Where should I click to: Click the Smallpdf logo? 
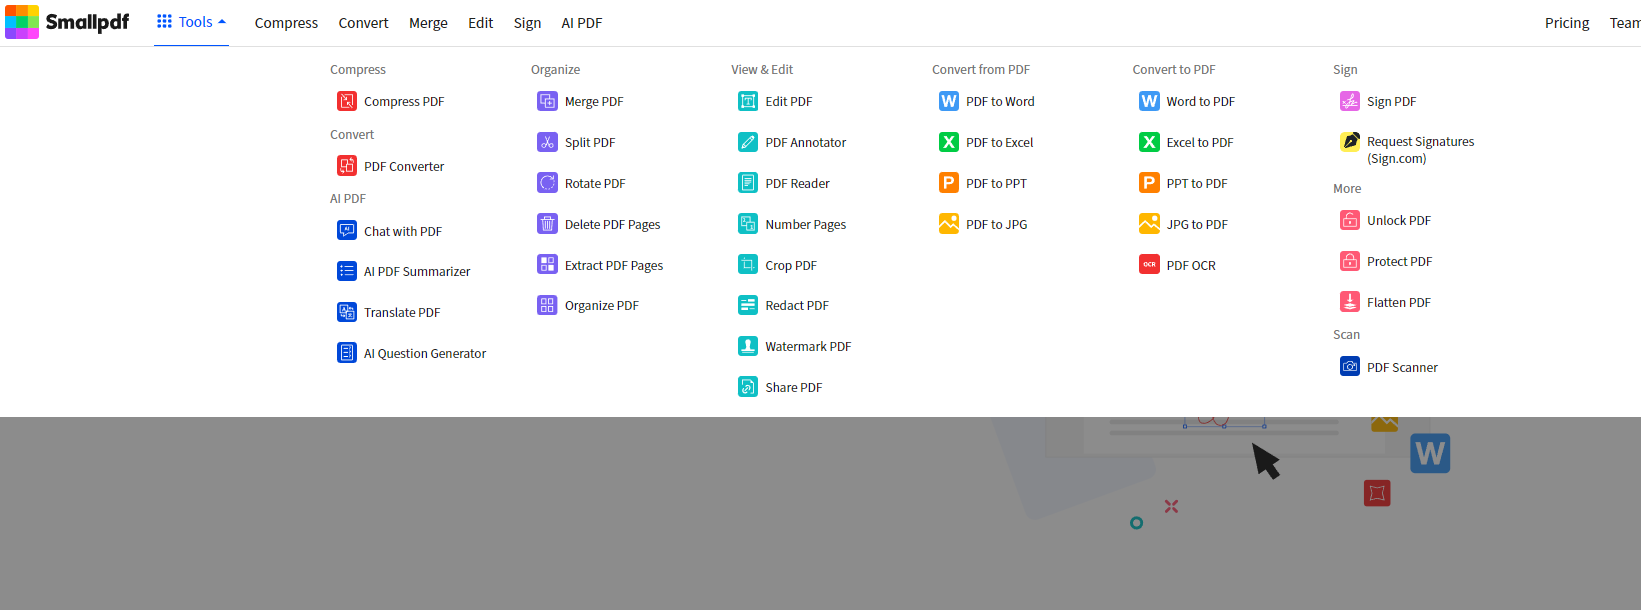click(67, 22)
